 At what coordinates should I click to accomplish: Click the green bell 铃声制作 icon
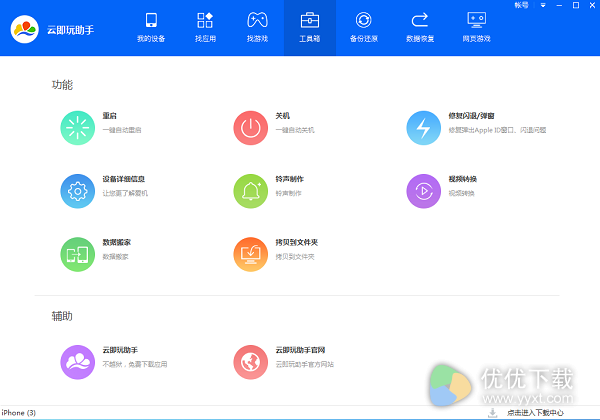click(x=251, y=191)
